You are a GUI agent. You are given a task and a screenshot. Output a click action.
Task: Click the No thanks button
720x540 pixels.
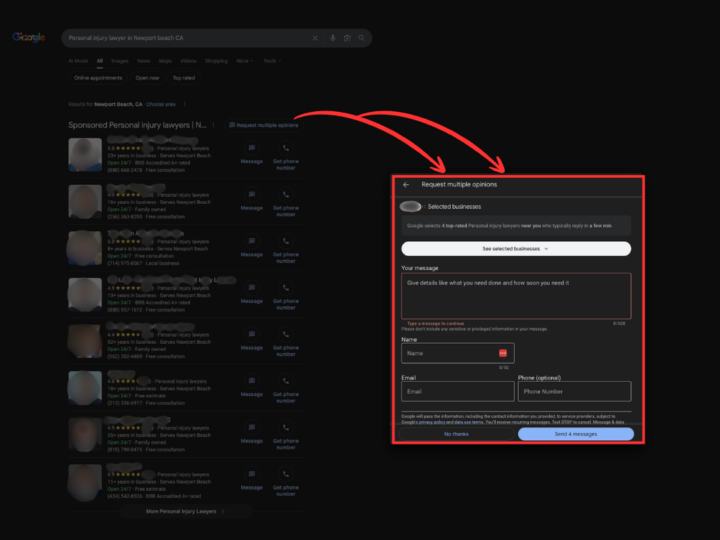pos(456,434)
